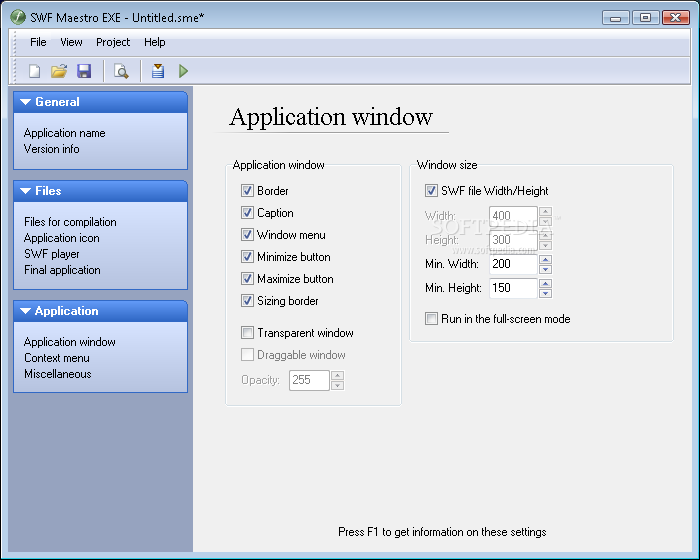Click the Min. Width input field
Image resolution: width=700 pixels, height=560 pixels.
513,264
